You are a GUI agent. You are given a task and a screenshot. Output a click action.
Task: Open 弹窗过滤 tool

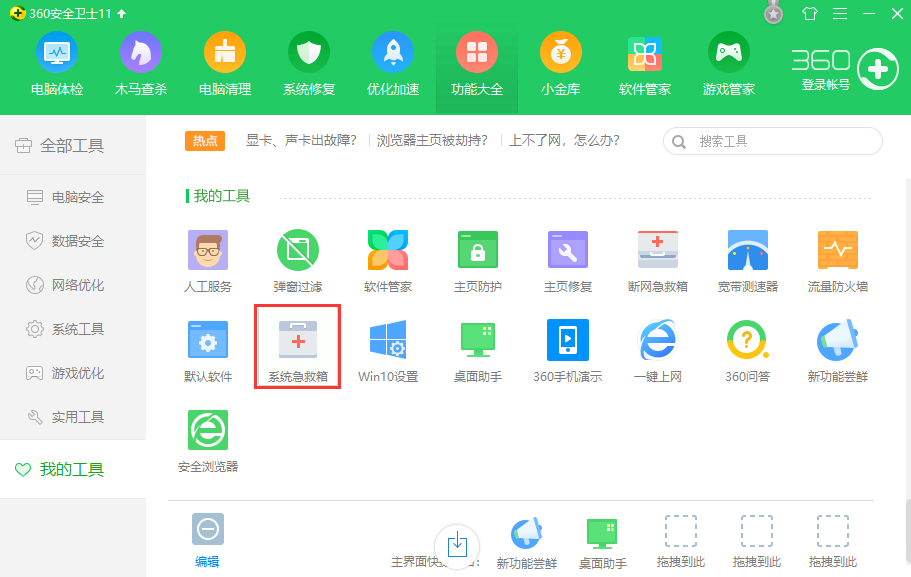tap(297, 261)
